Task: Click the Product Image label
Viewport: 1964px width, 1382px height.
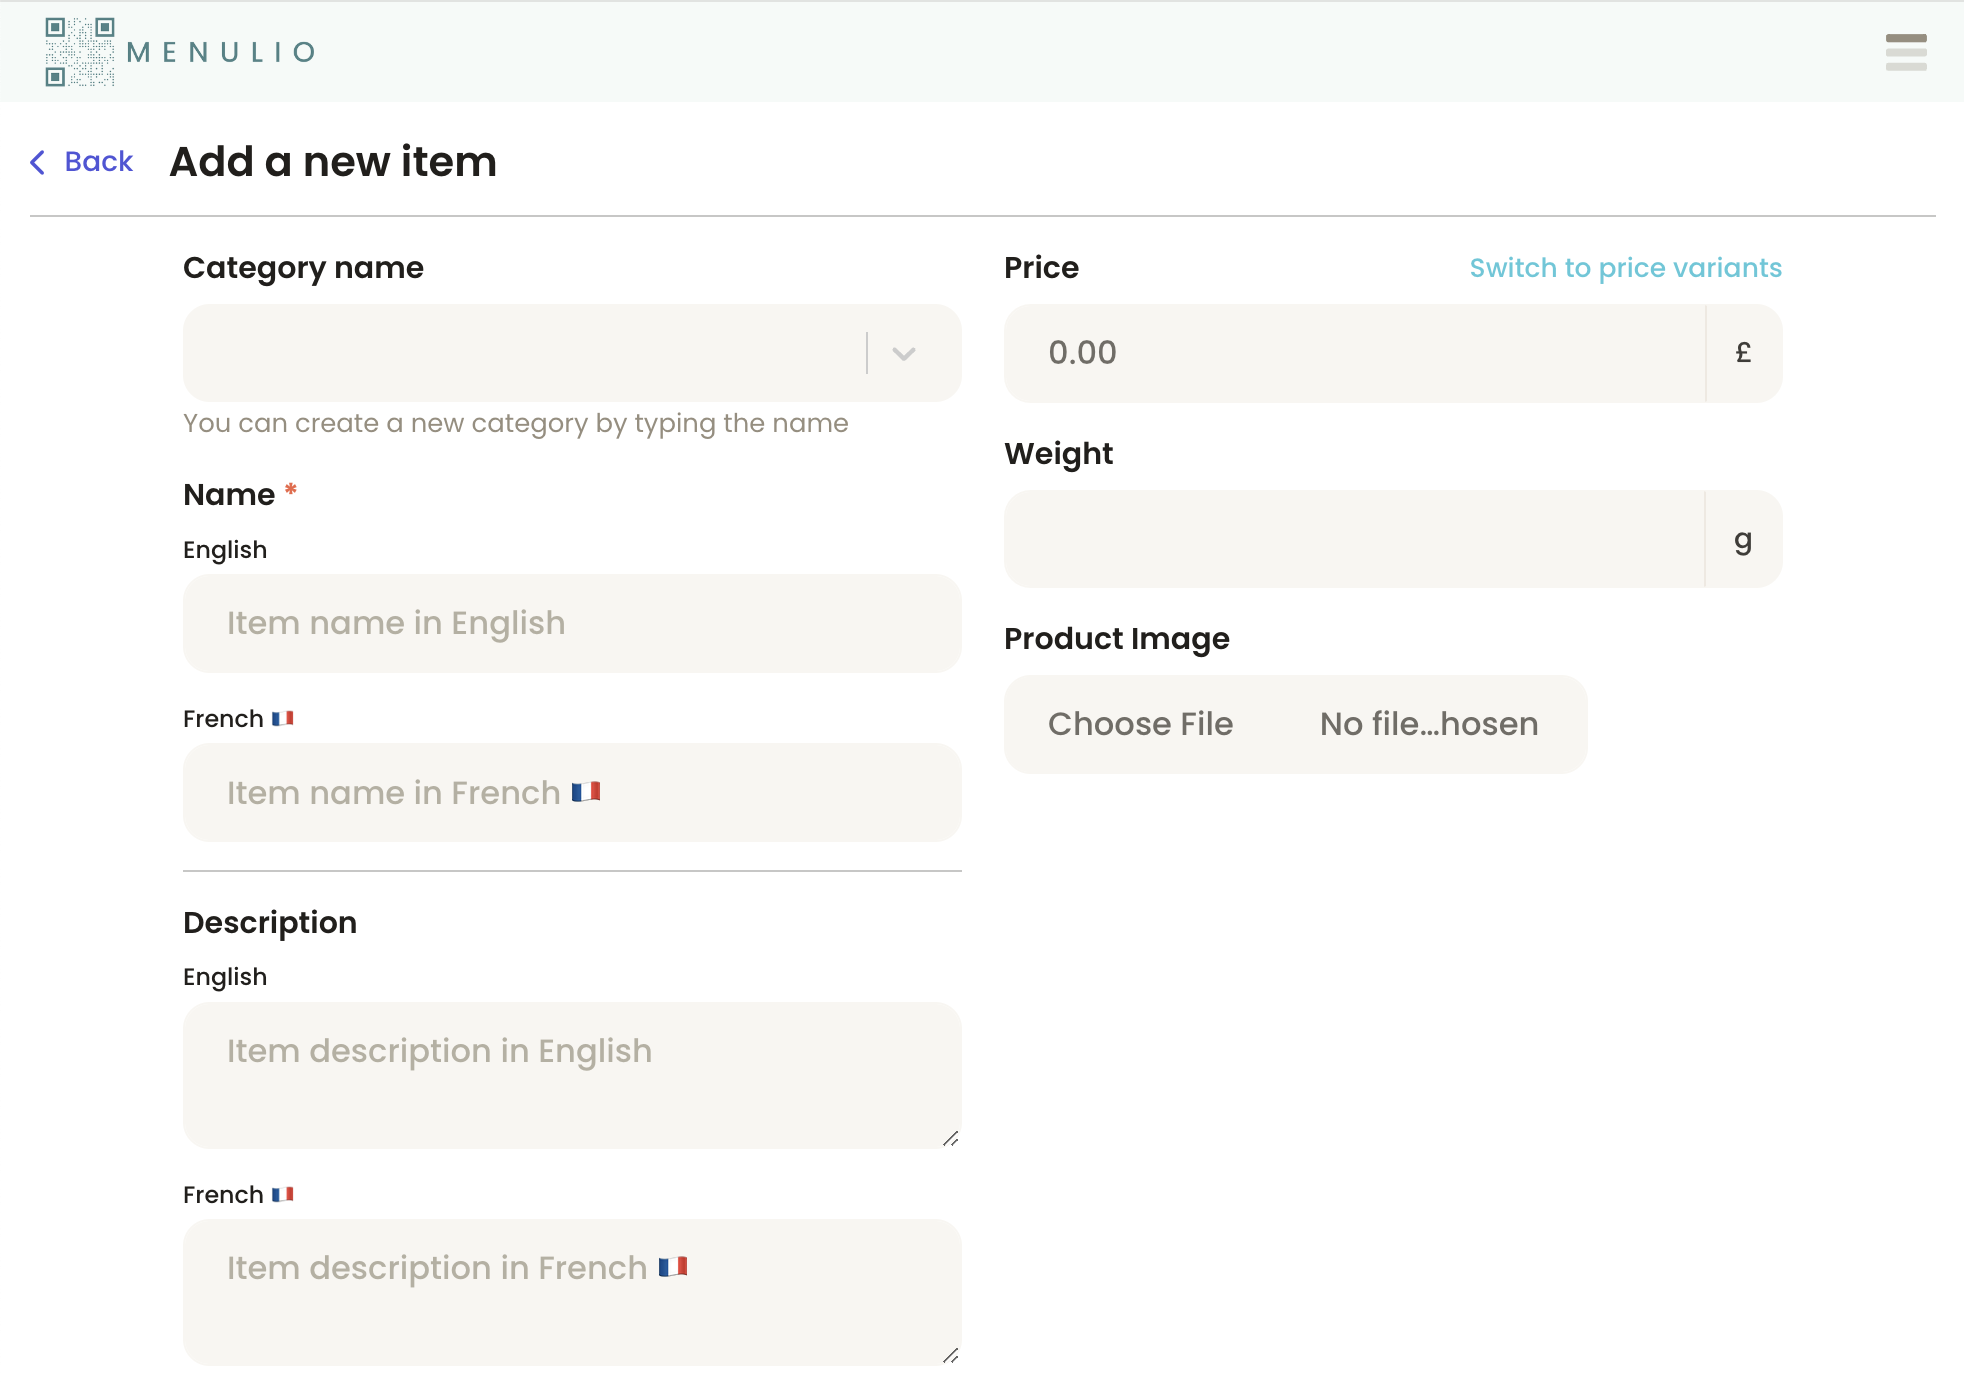Action: [x=1116, y=639]
